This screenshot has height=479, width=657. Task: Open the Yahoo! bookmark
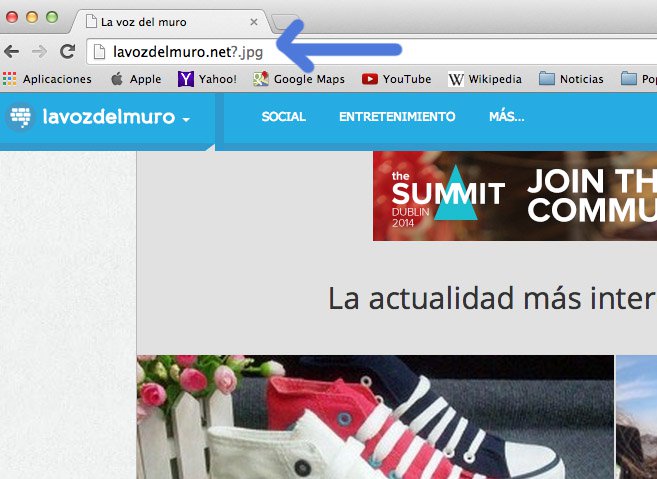click(207, 79)
